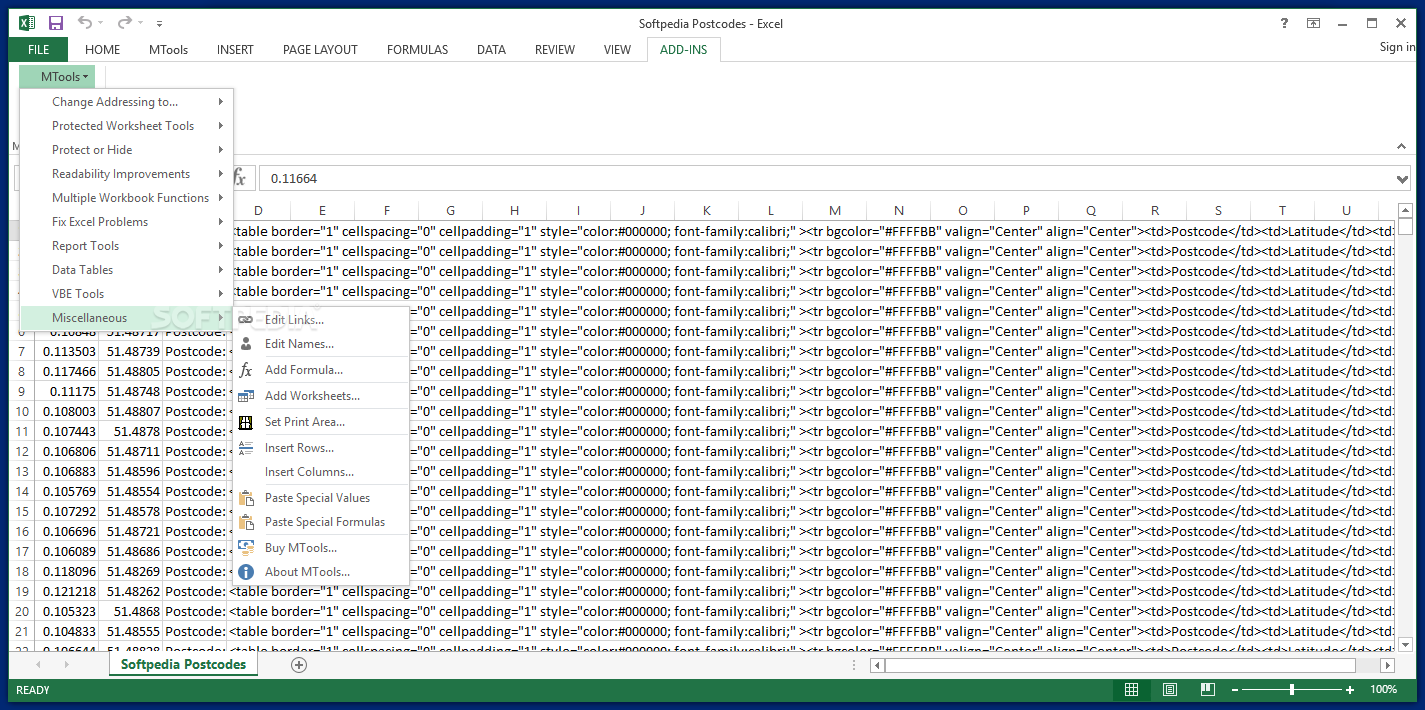
Task: Expand Readability Improvements submenu
Action: pos(126,174)
